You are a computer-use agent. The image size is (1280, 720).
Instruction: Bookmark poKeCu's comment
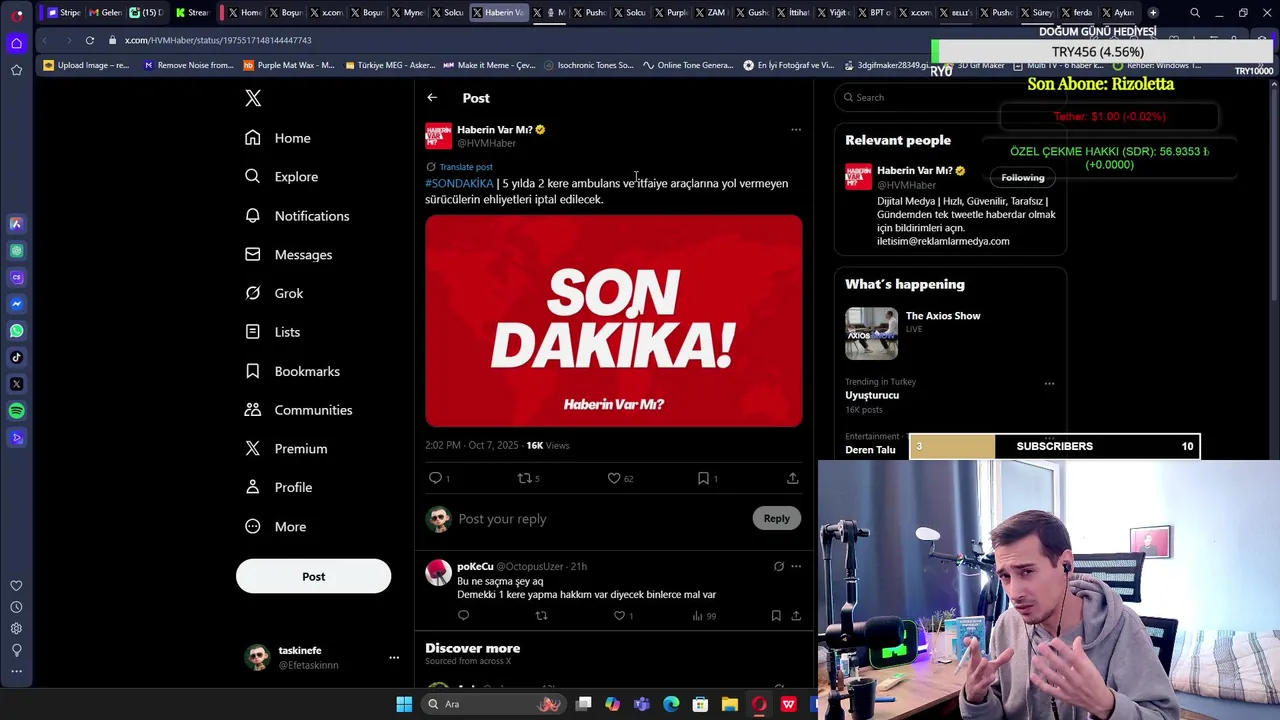click(x=776, y=616)
